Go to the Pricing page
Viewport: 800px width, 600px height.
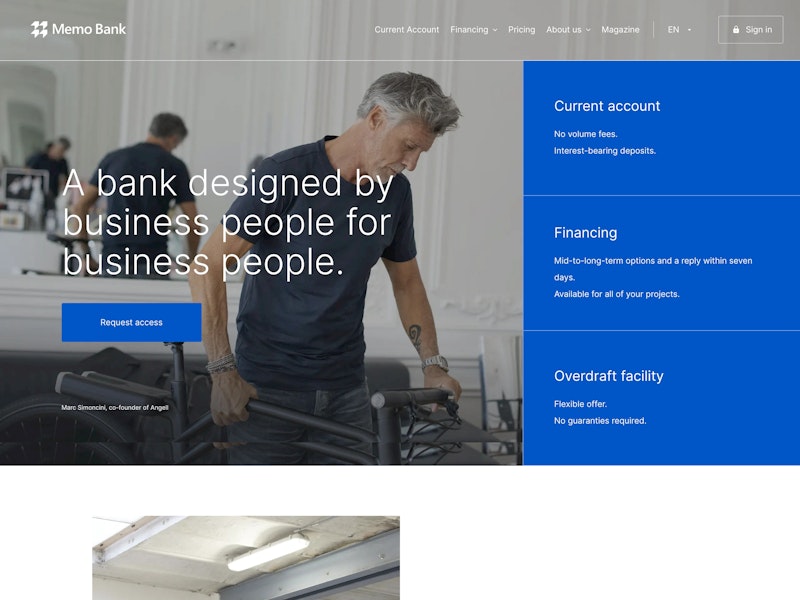point(521,30)
